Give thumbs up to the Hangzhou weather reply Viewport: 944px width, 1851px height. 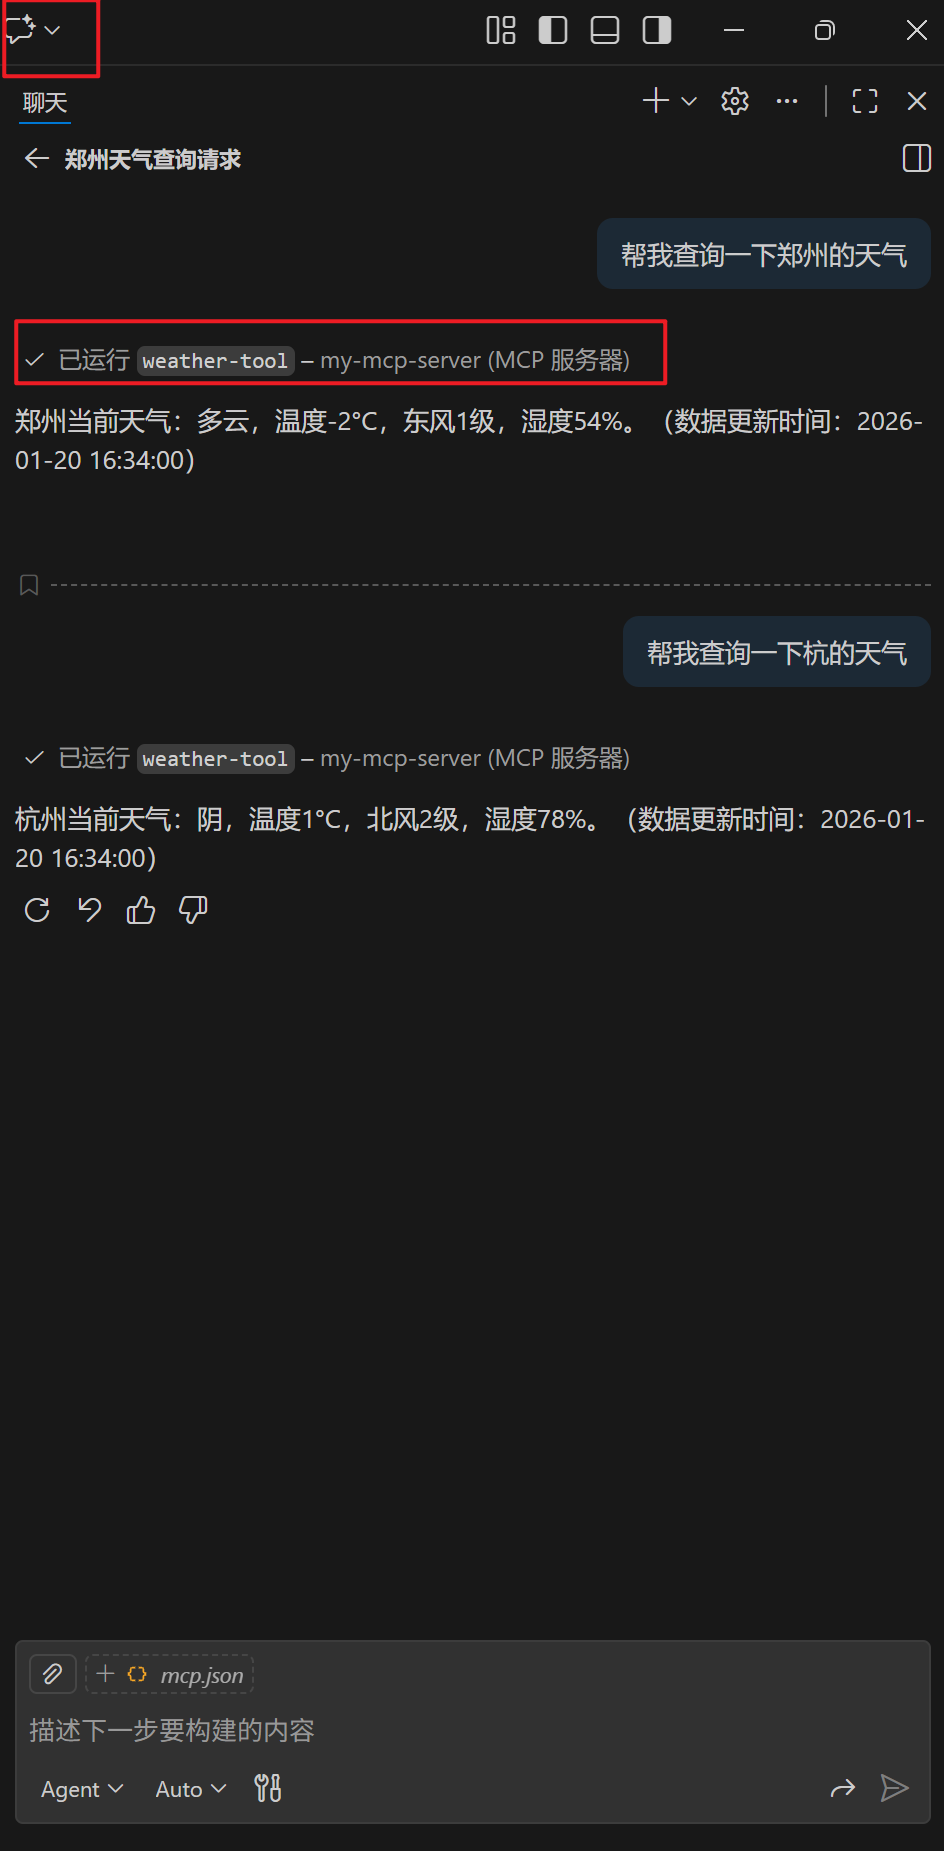click(141, 910)
